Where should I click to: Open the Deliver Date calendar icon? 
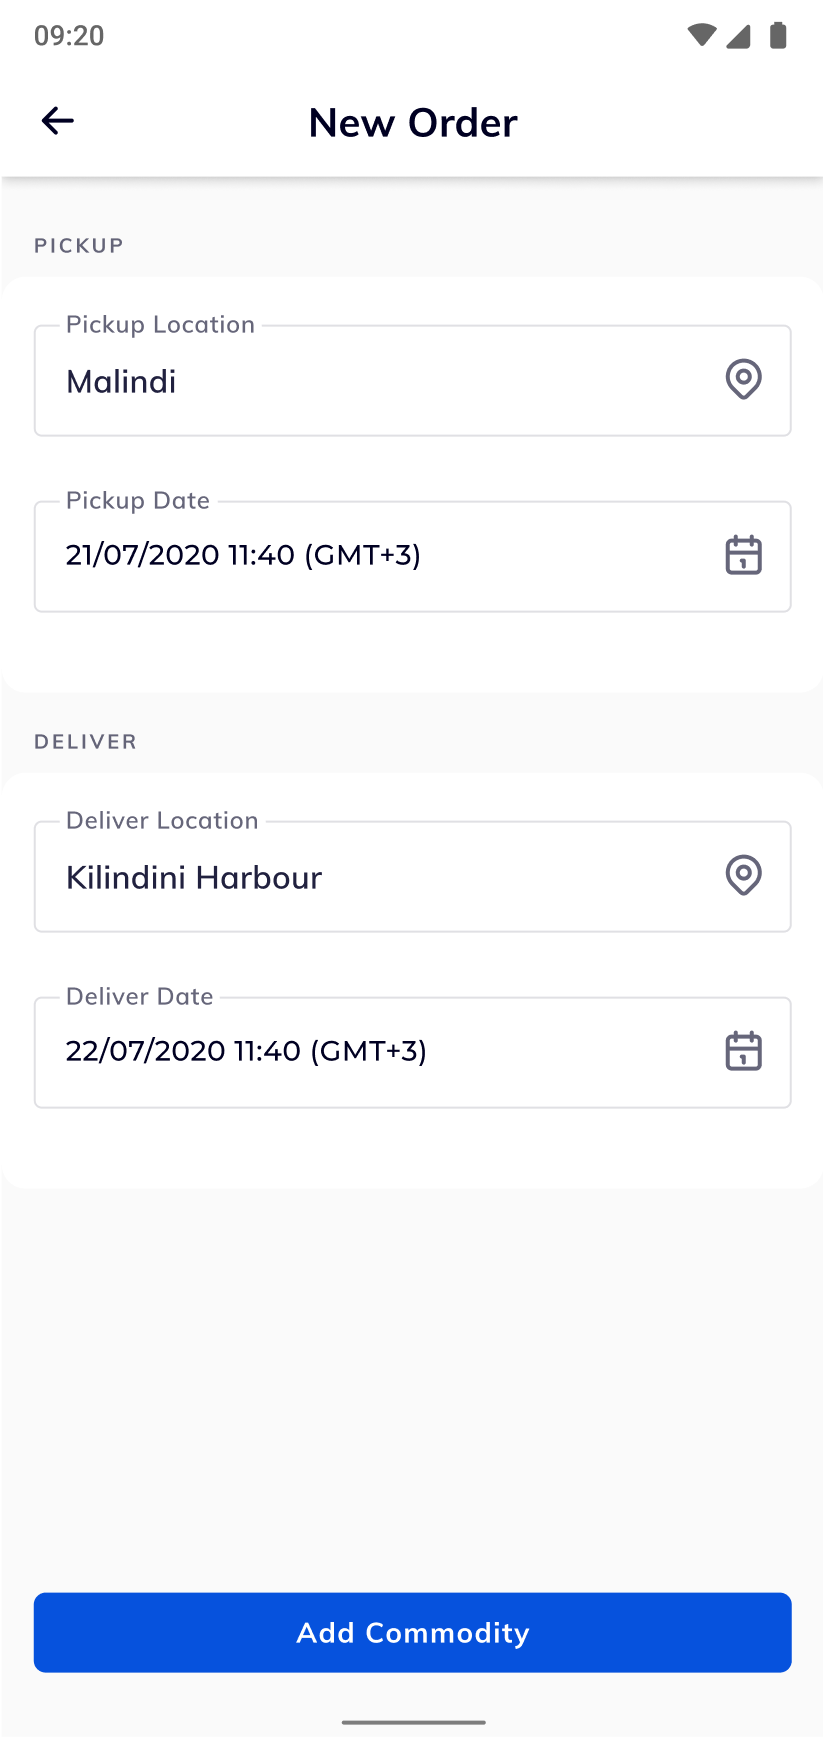pos(743,1051)
